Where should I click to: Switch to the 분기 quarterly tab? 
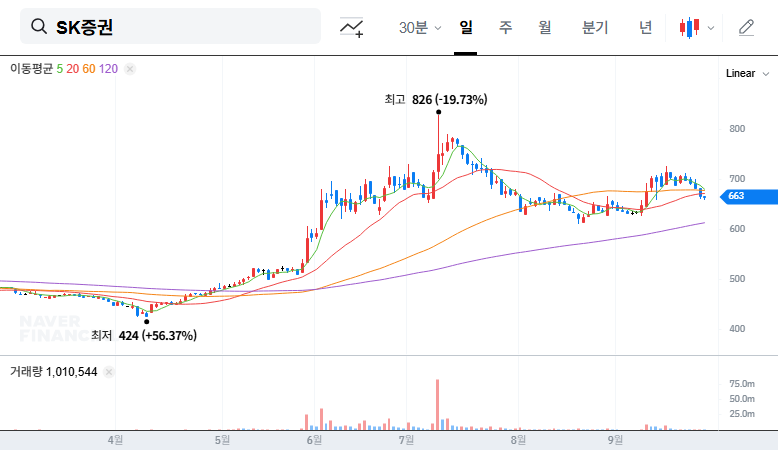coord(594,27)
